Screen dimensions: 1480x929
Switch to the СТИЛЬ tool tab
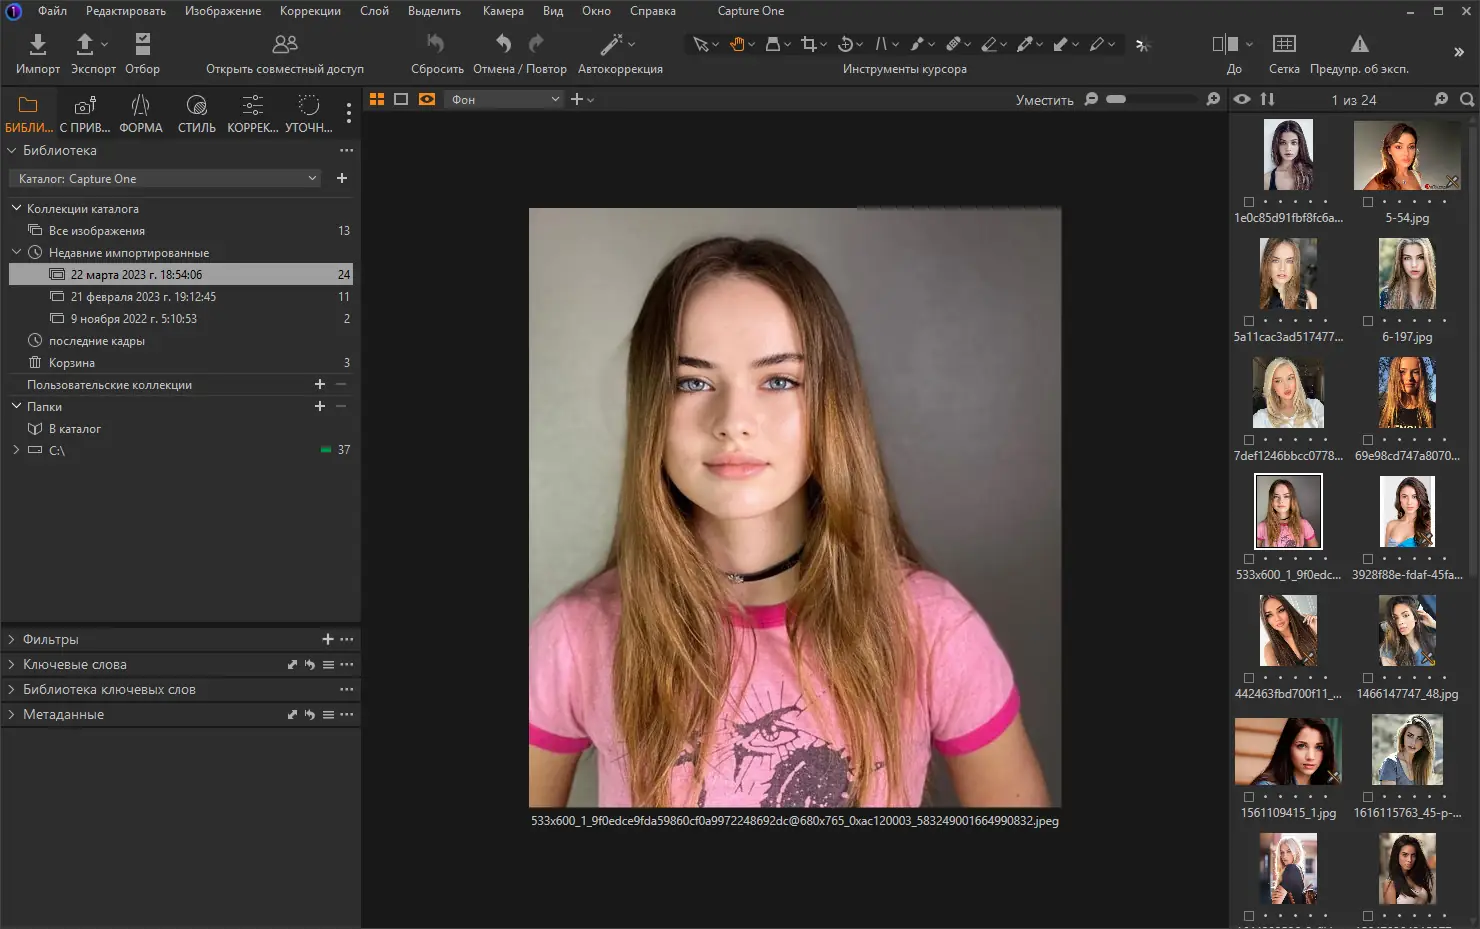point(196,113)
